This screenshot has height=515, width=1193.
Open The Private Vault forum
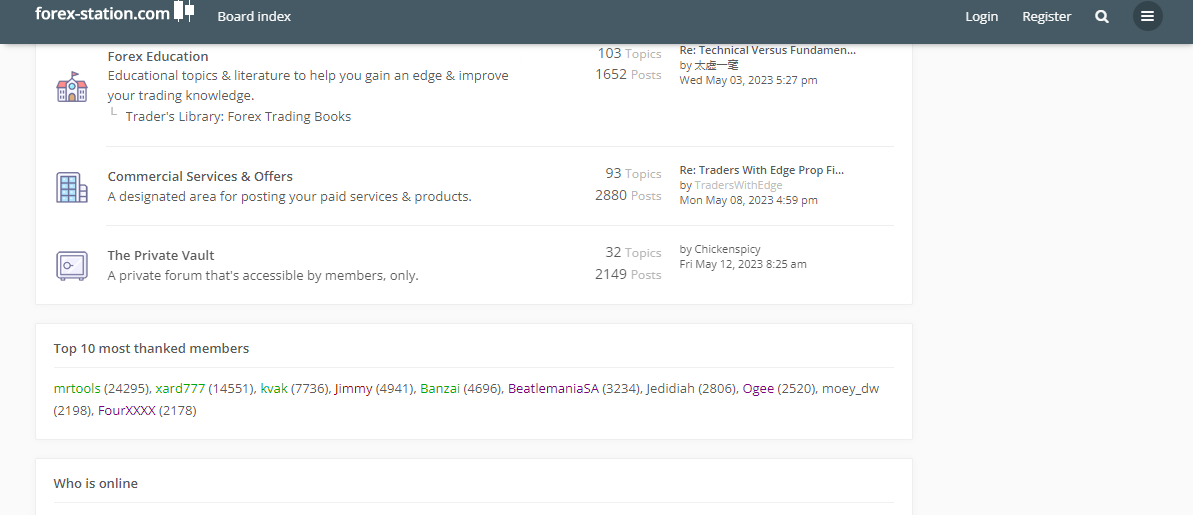pos(161,255)
